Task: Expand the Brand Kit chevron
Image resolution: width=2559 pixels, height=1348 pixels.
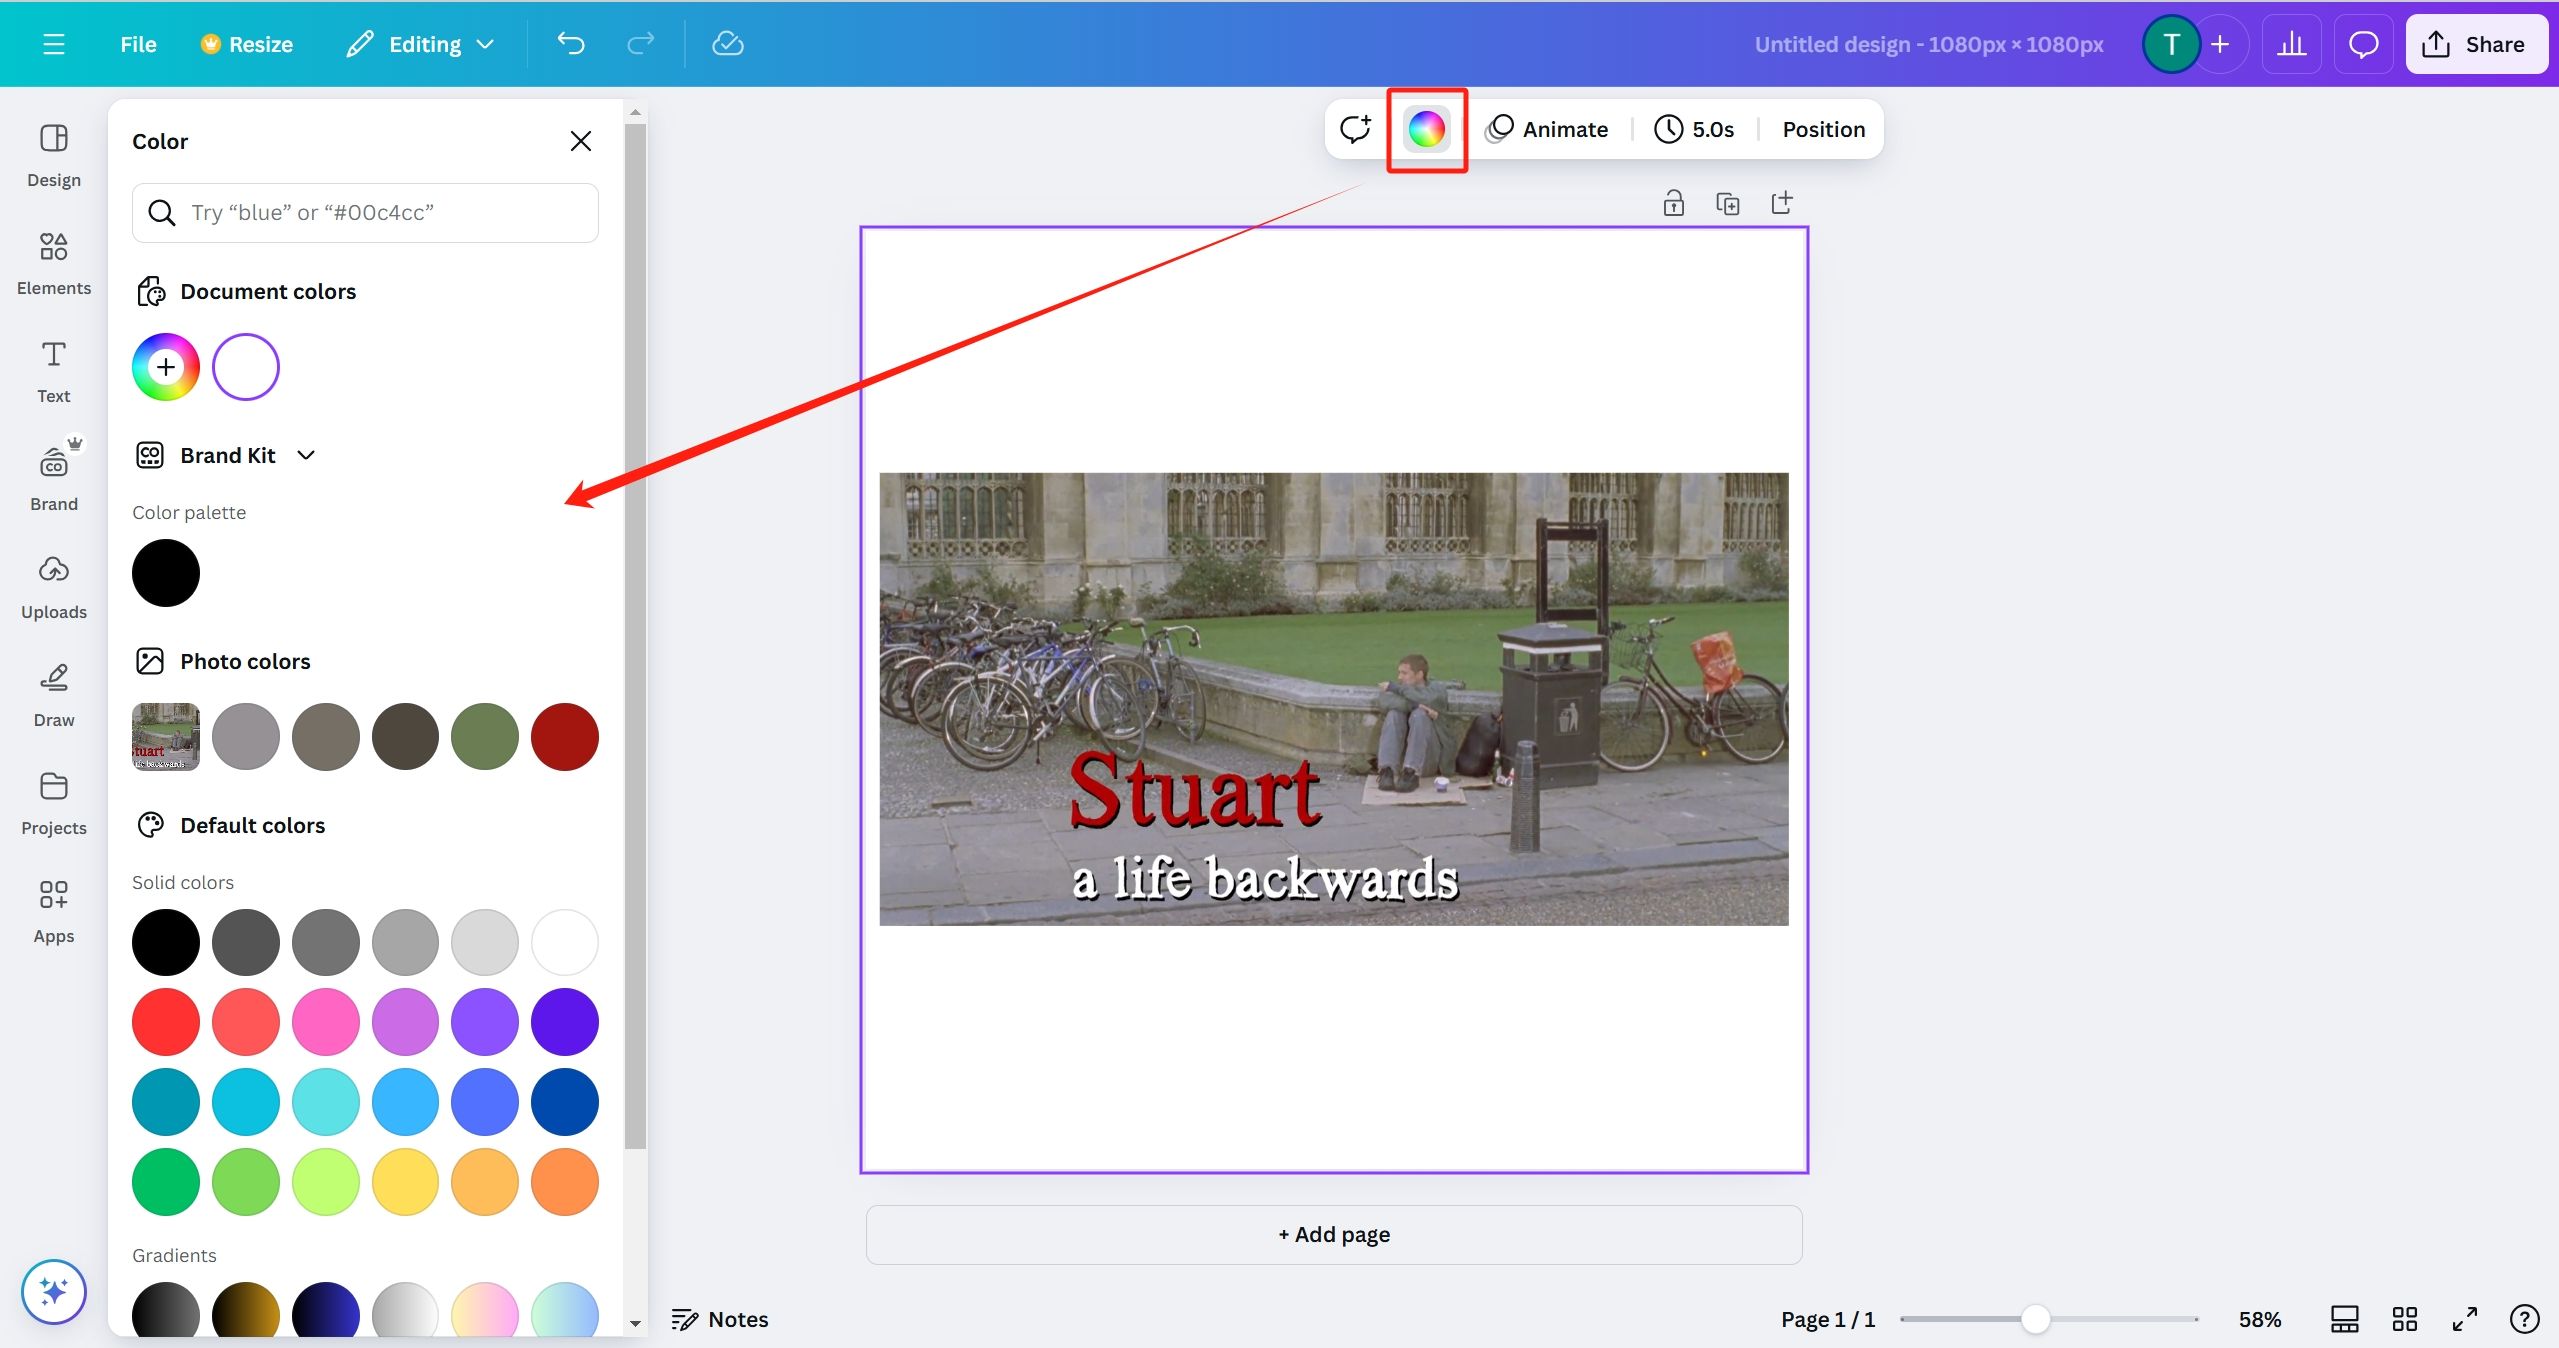Action: (x=306, y=455)
